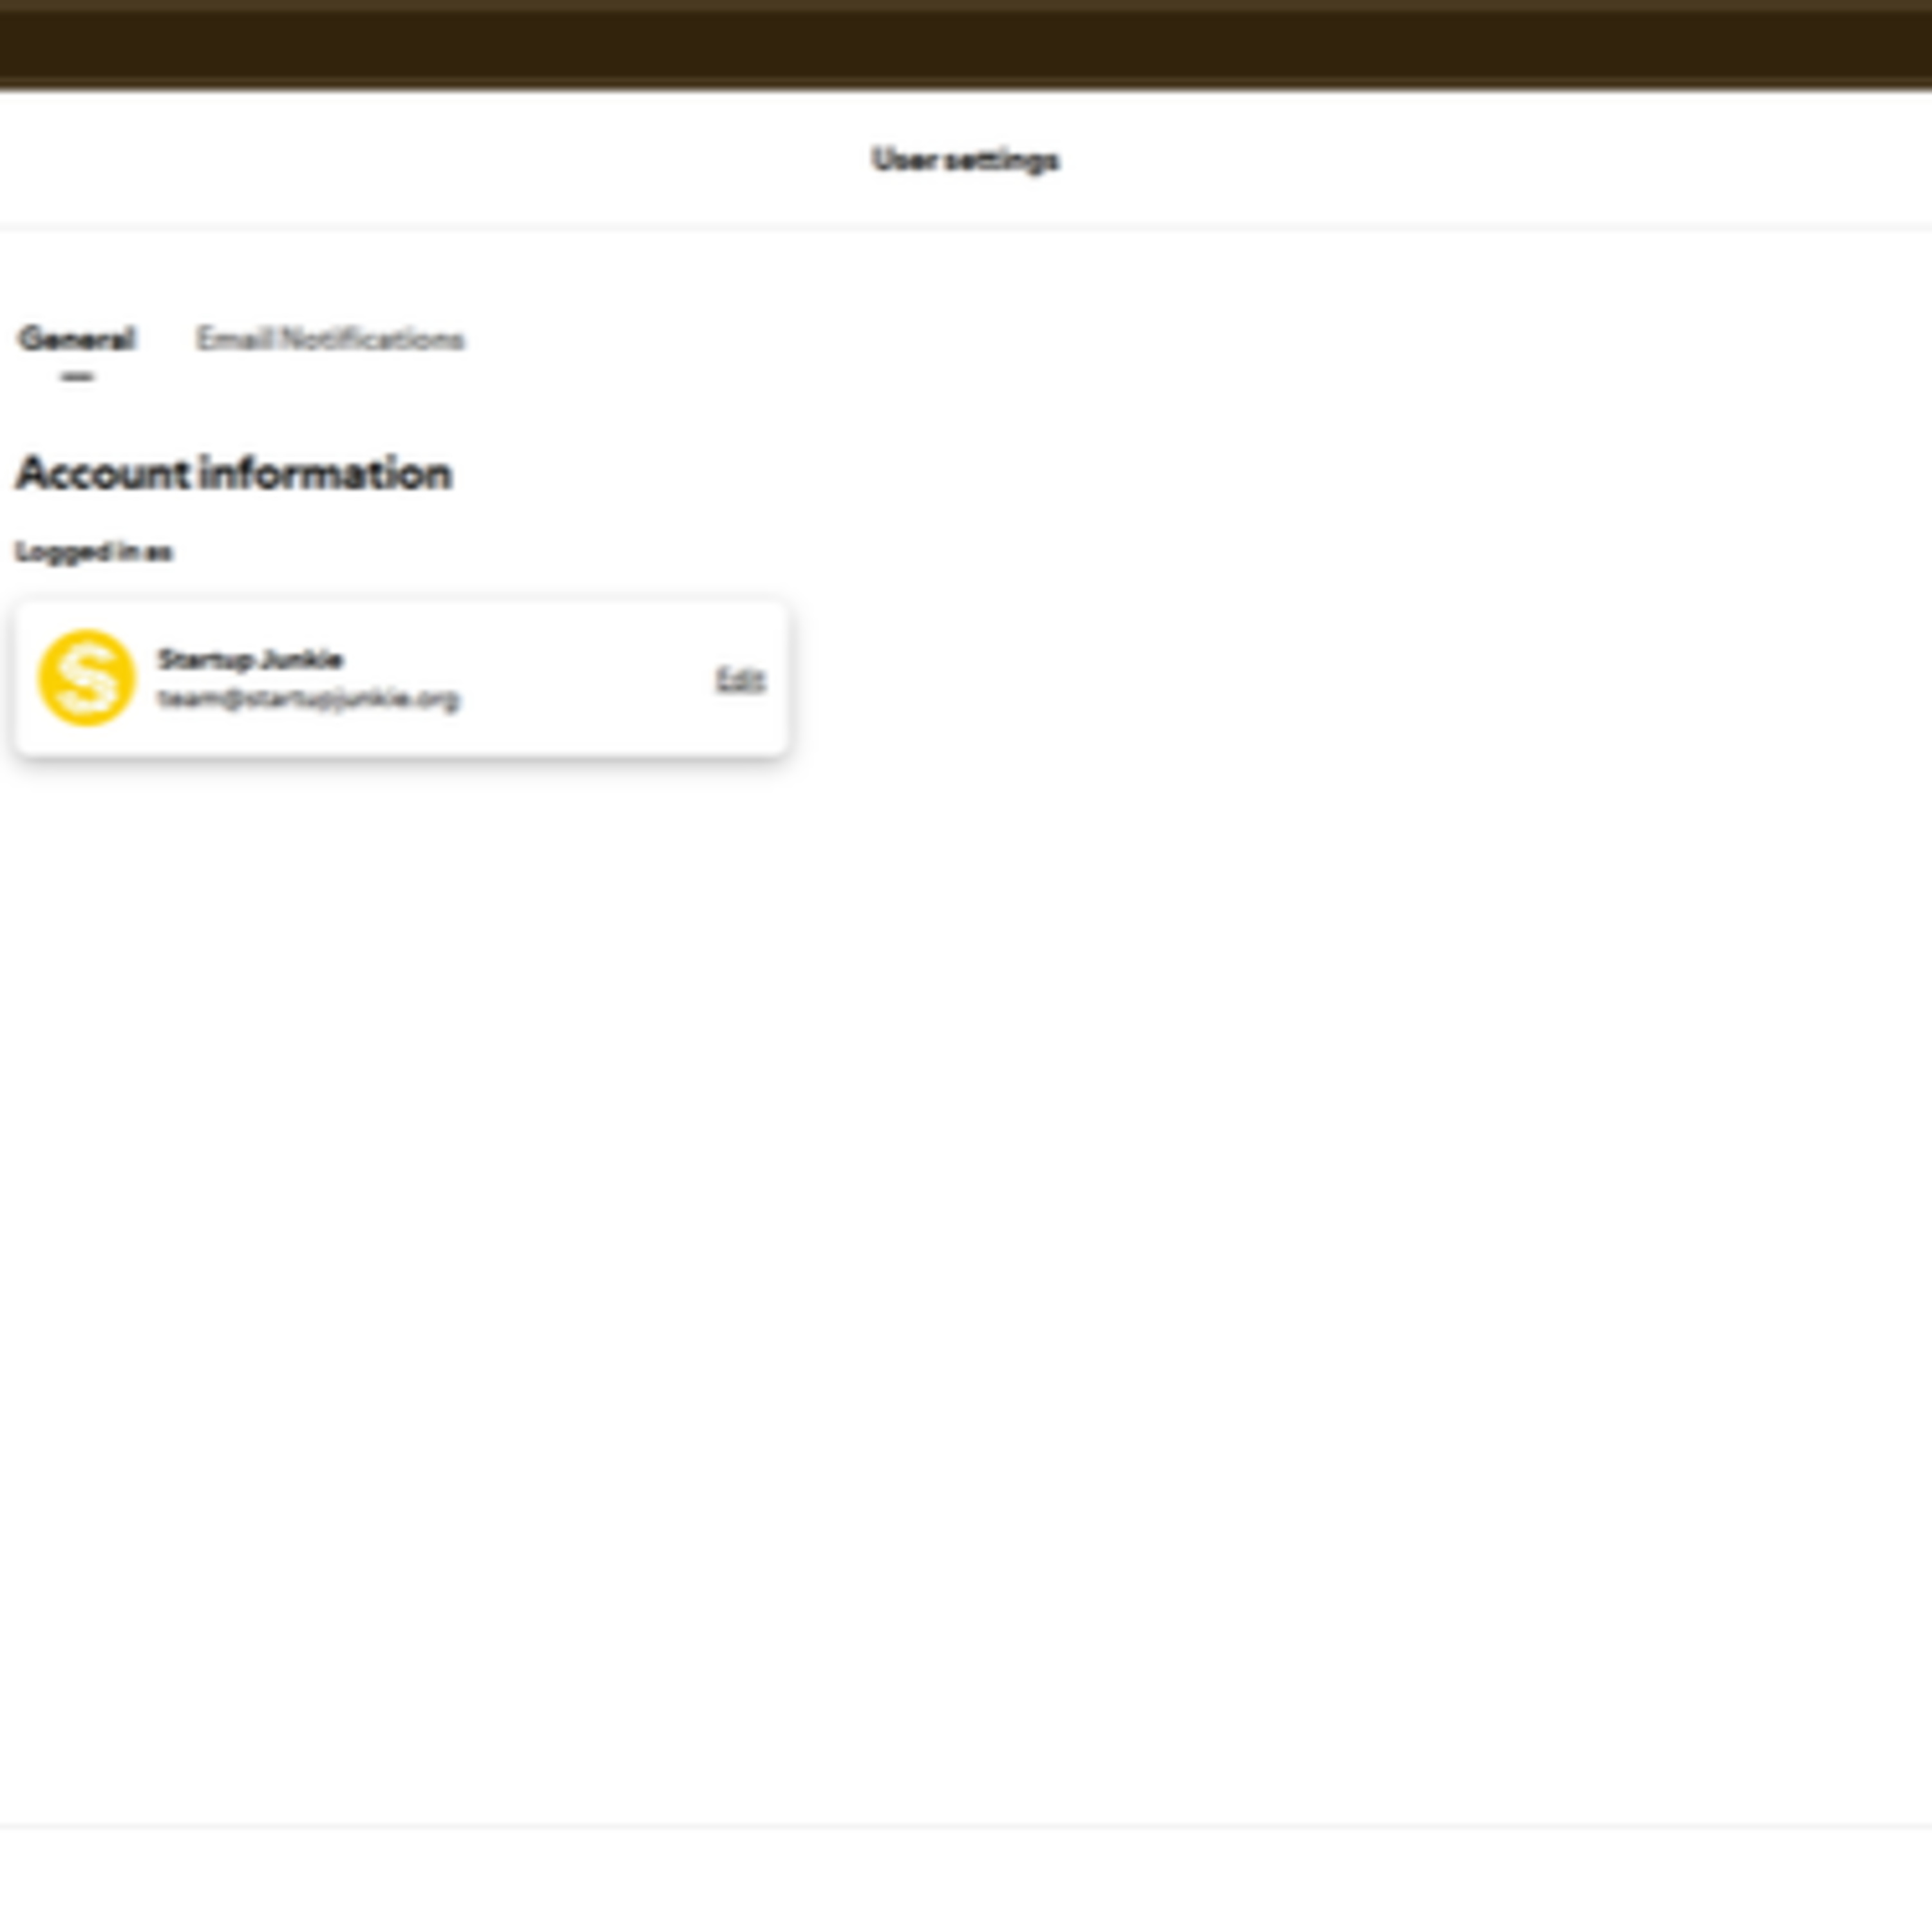Click the Logged in as label
1932x1932 pixels.
[x=93, y=552]
